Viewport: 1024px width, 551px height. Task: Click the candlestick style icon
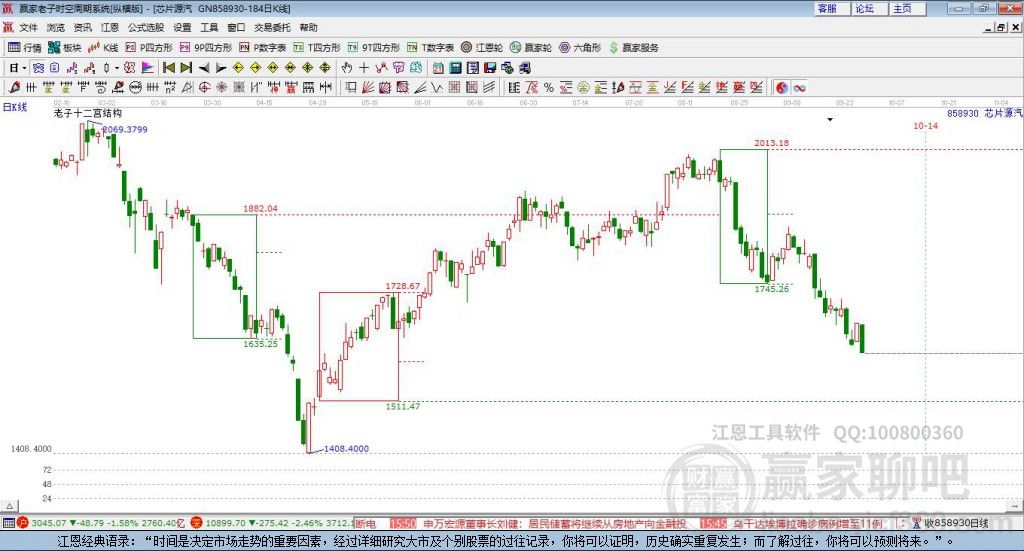[106, 68]
